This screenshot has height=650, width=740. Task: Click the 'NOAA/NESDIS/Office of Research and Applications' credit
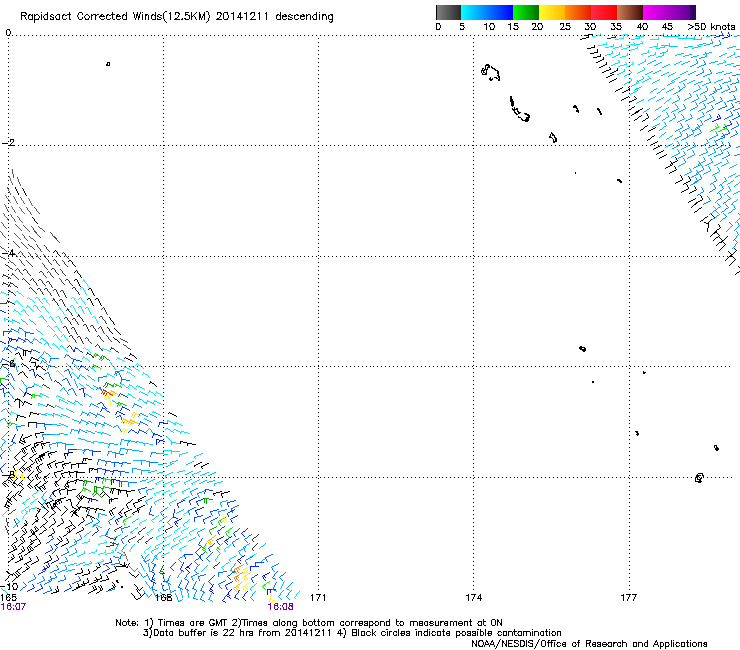coord(589,644)
